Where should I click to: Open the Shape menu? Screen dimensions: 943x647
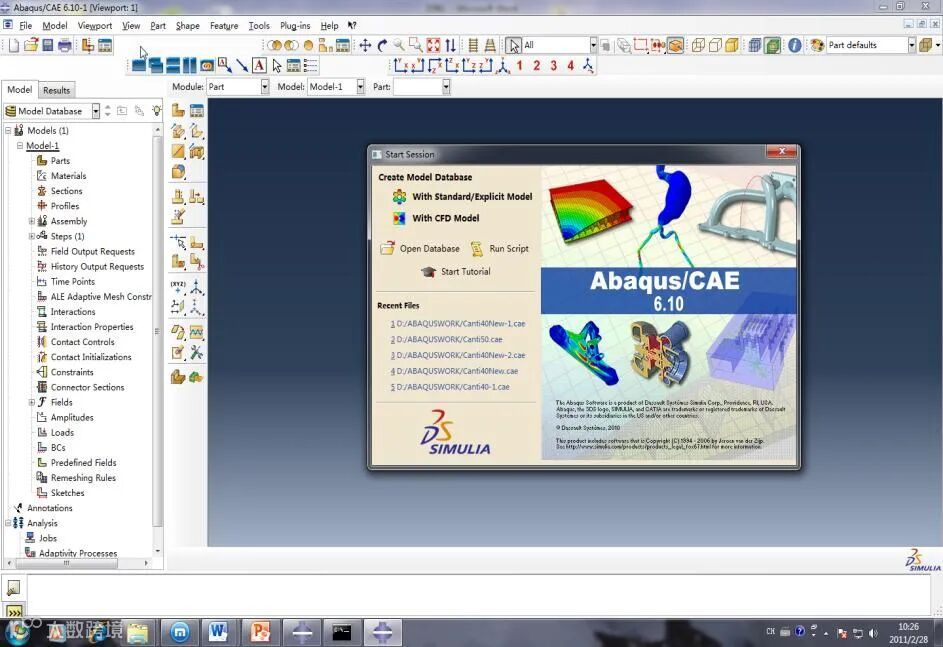(x=188, y=26)
